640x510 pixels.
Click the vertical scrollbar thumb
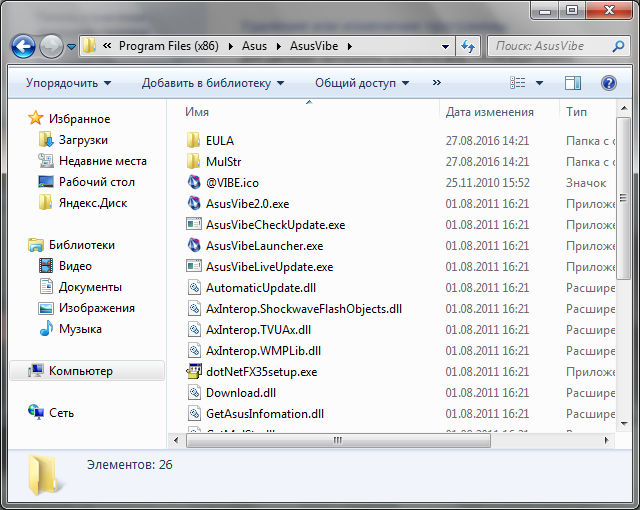624,199
